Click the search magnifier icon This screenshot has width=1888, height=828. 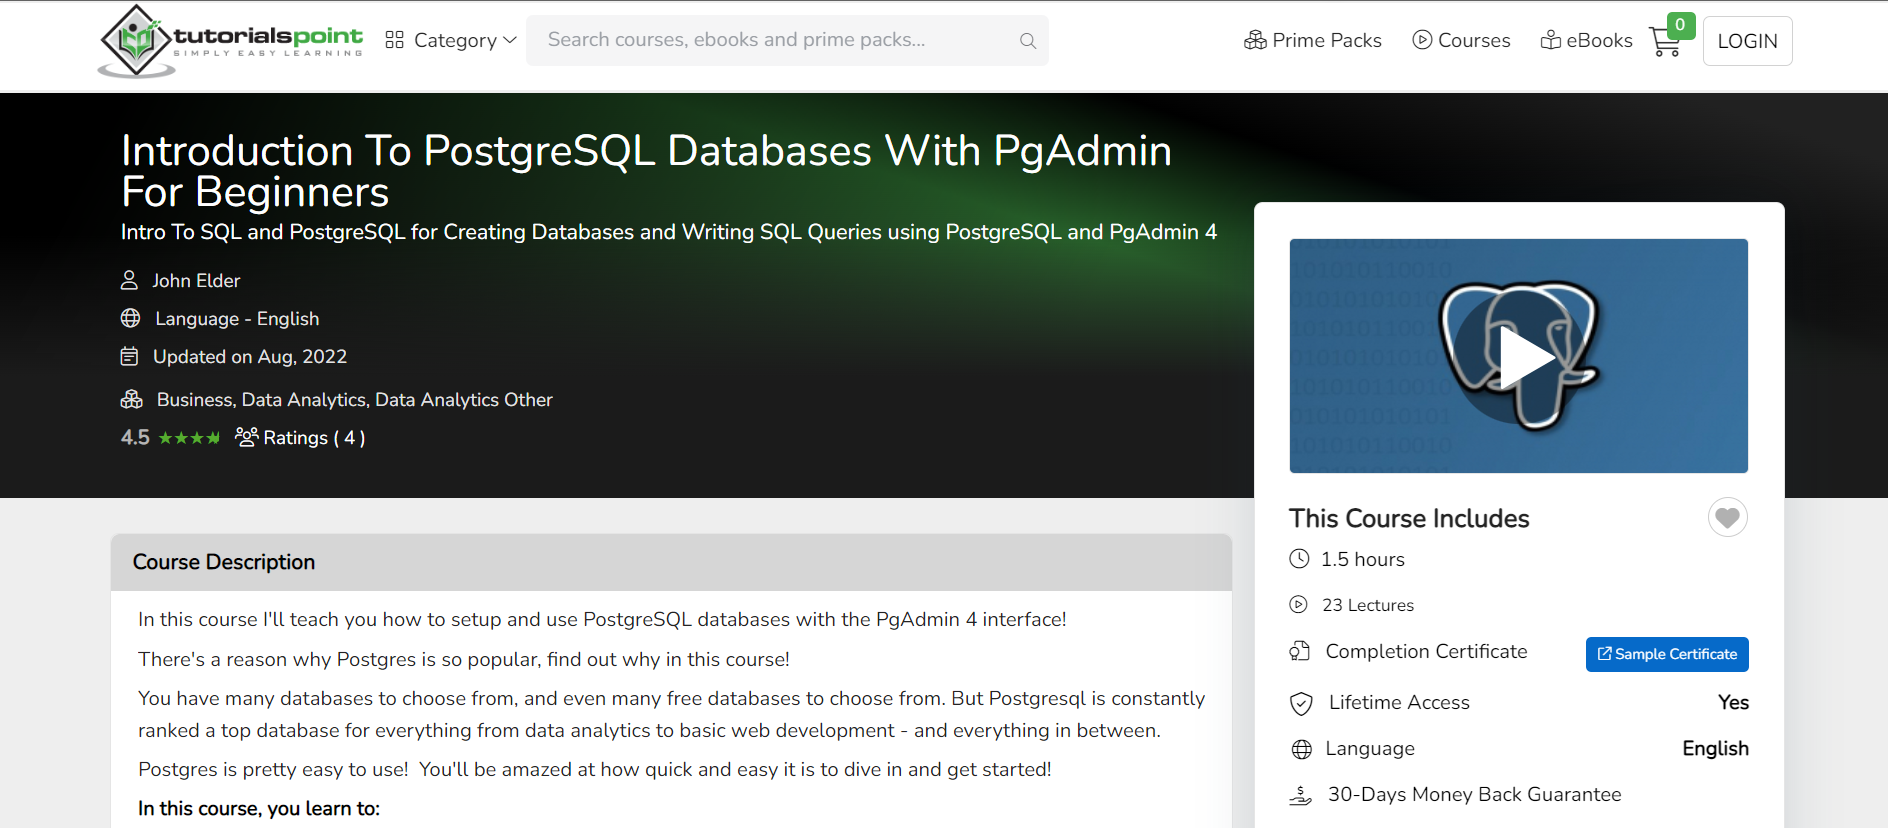1027,41
